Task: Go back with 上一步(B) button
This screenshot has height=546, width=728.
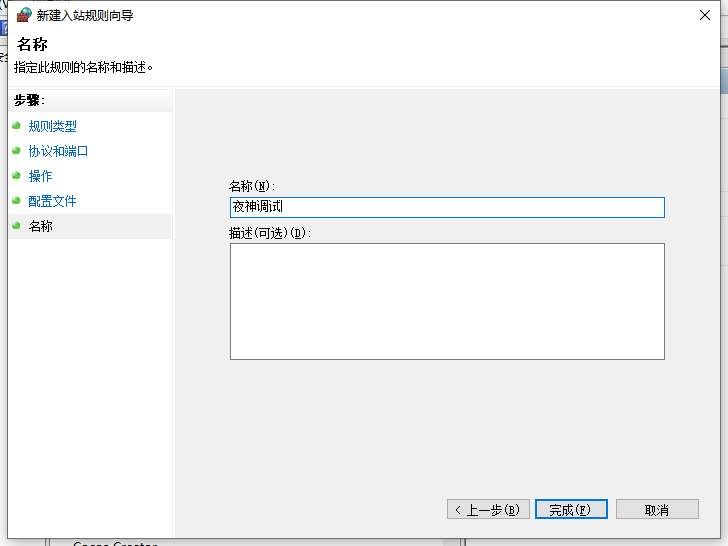Action: (x=487, y=510)
